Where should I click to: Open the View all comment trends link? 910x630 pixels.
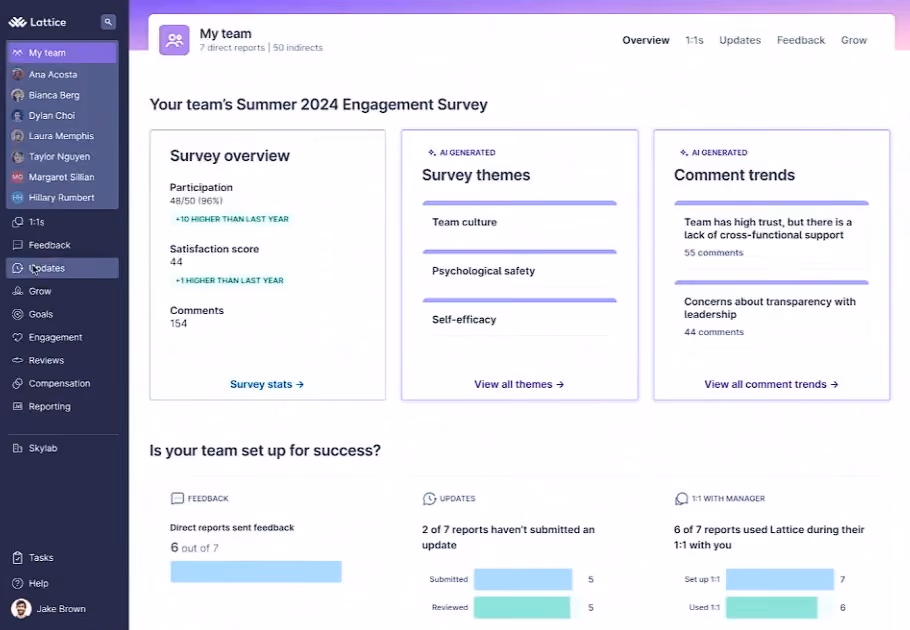pos(771,384)
